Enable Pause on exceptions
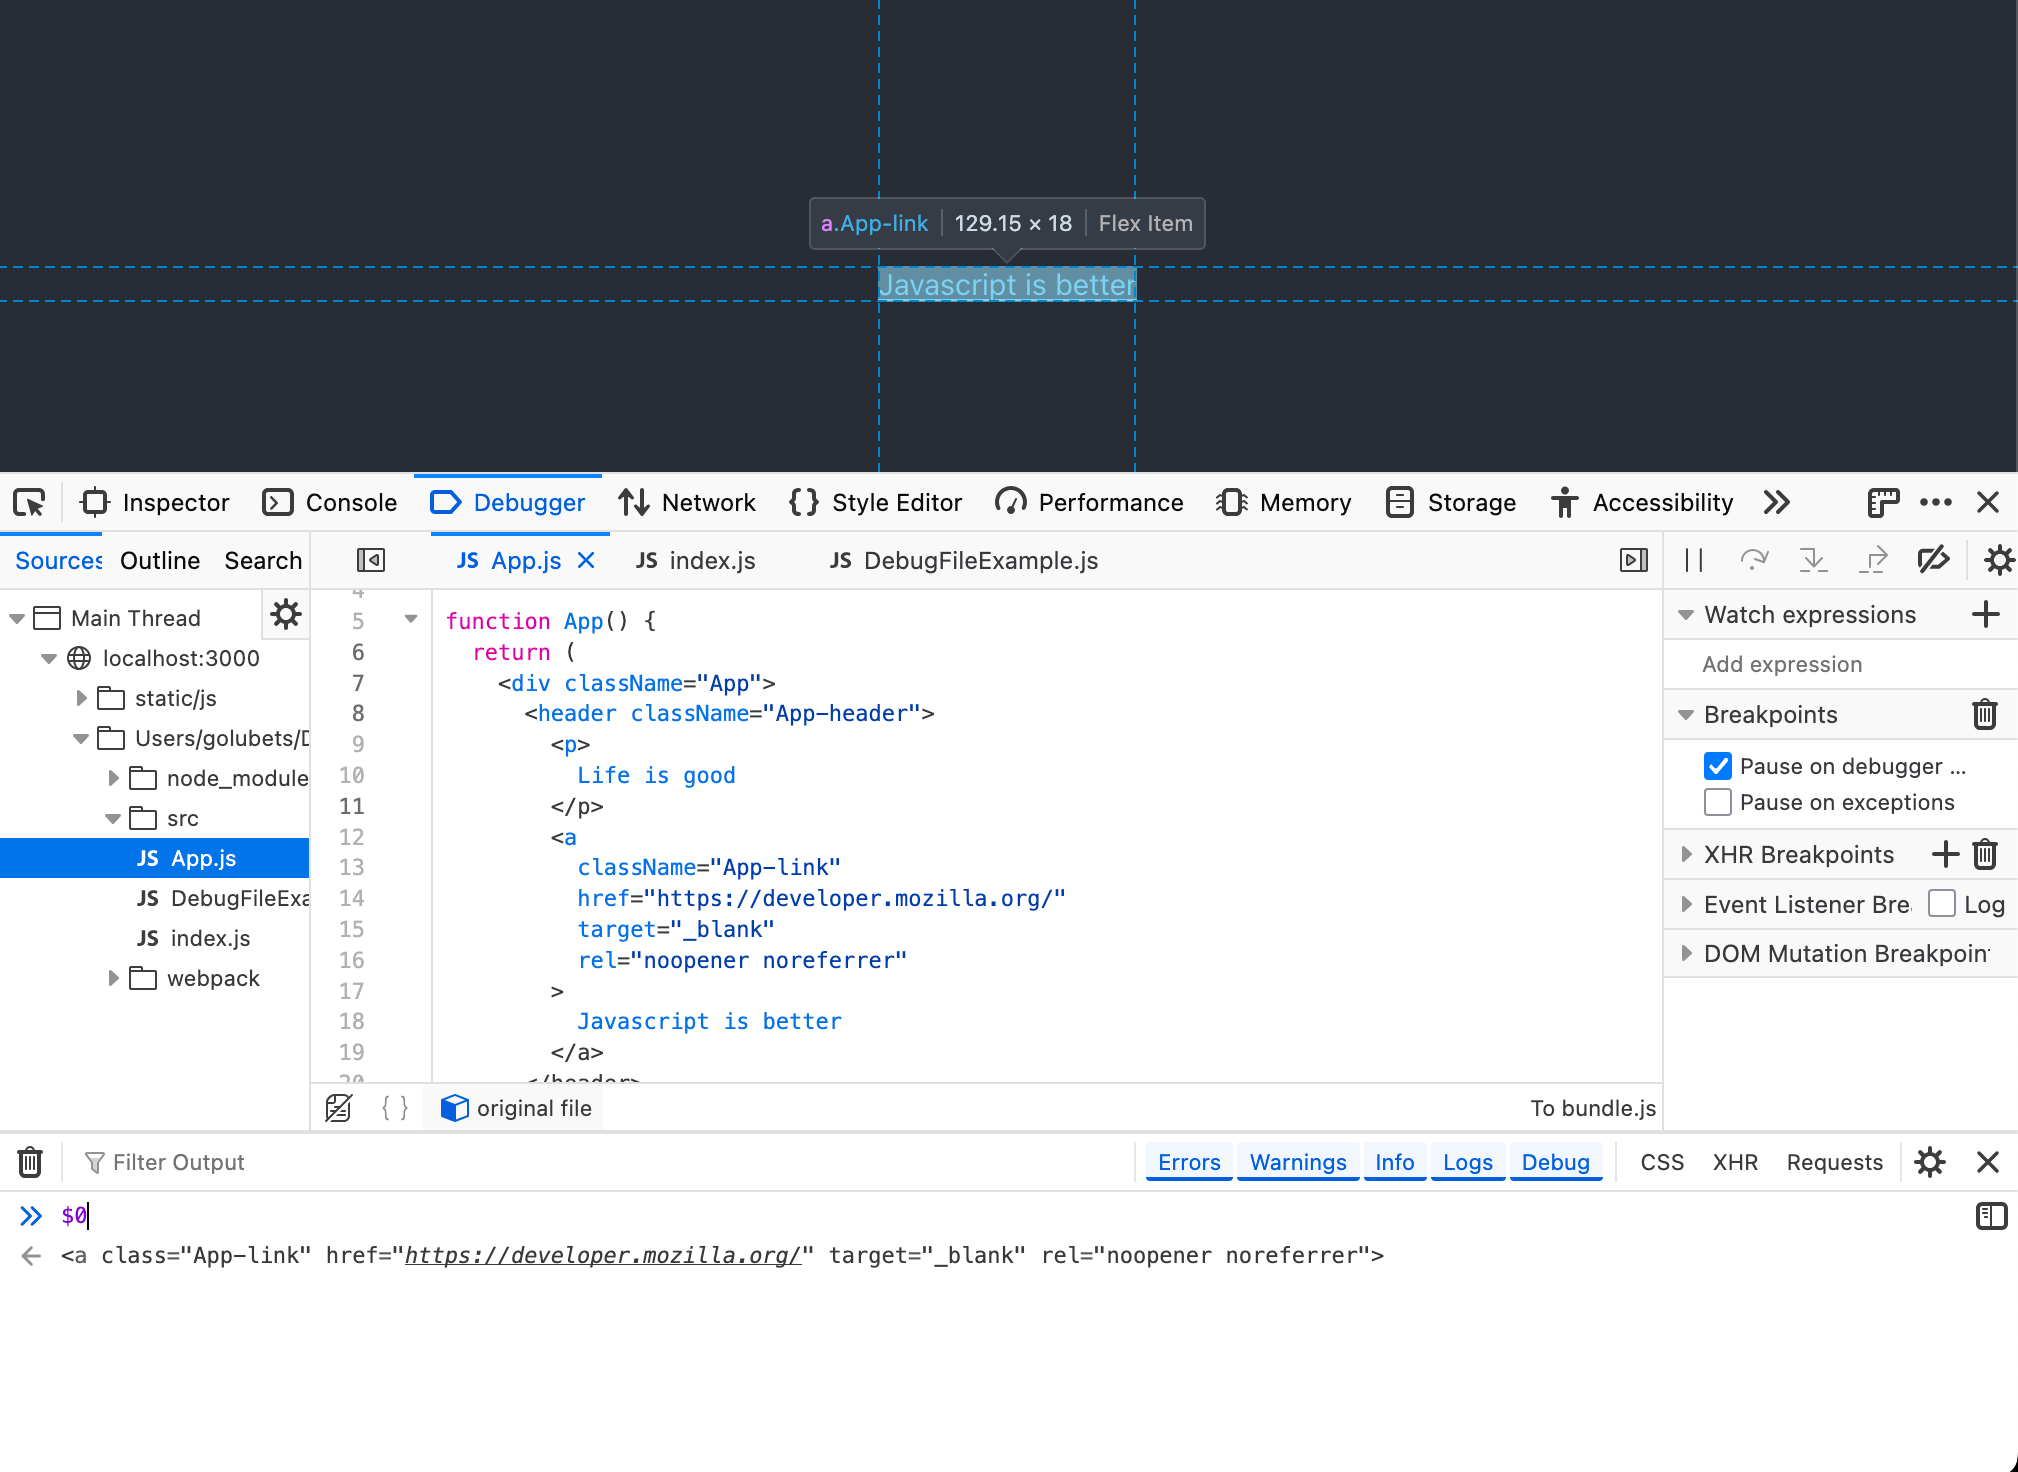The image size is (2018, 1472). [x=1718, y=802]
